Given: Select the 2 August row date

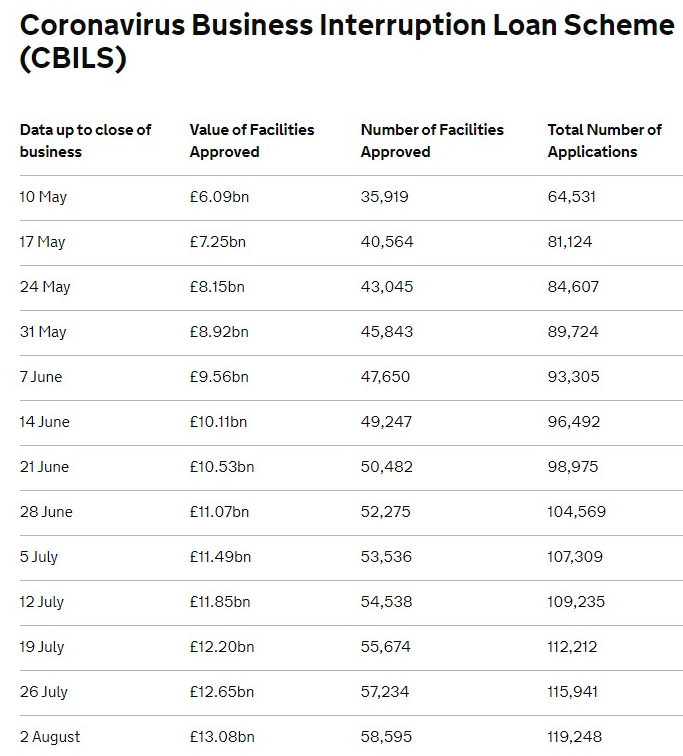Looking at the screenshot, I should pyautogui.click(x=50, y=737).
